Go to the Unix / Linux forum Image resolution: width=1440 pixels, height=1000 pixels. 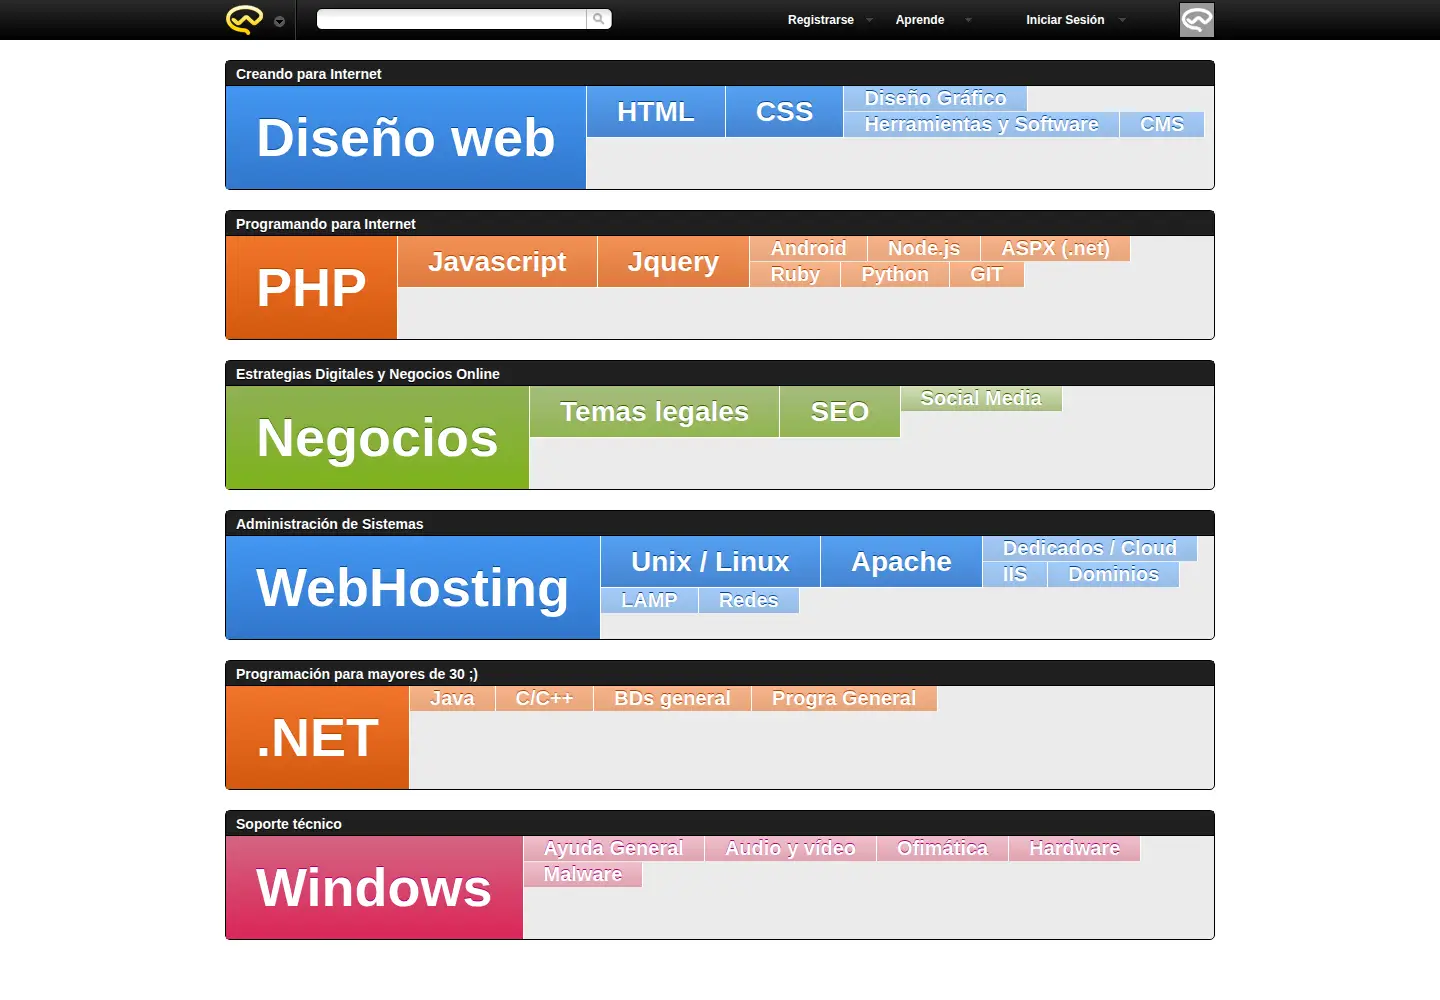[x=711, y=562]
